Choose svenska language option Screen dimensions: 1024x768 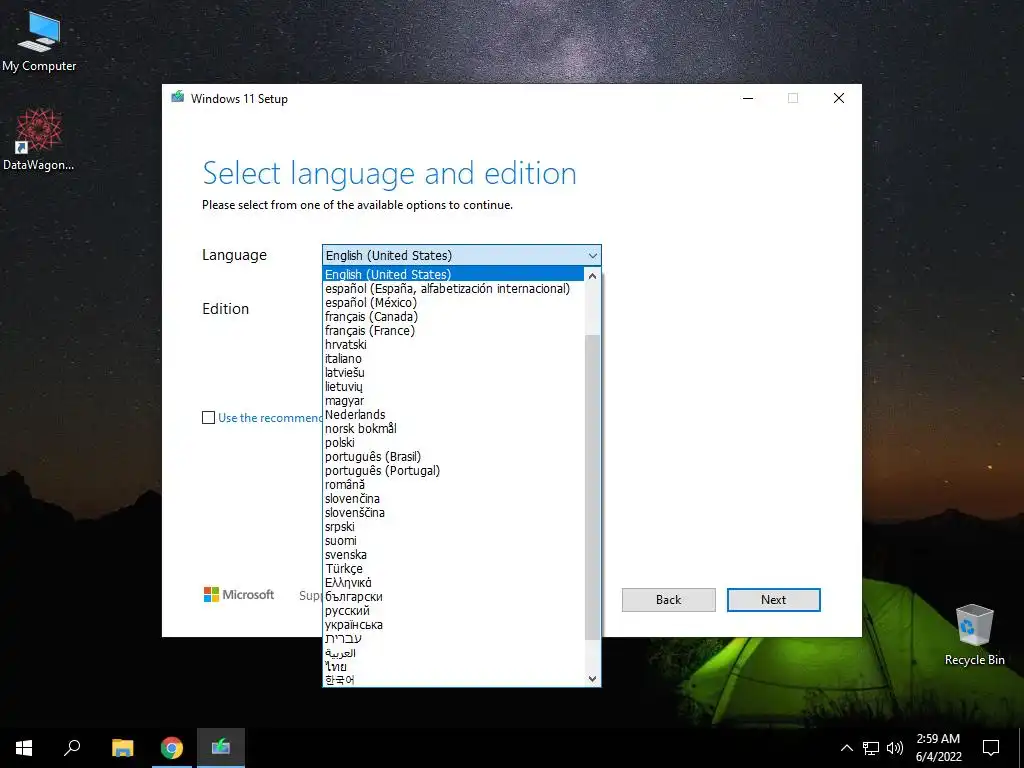pos(453,554)
